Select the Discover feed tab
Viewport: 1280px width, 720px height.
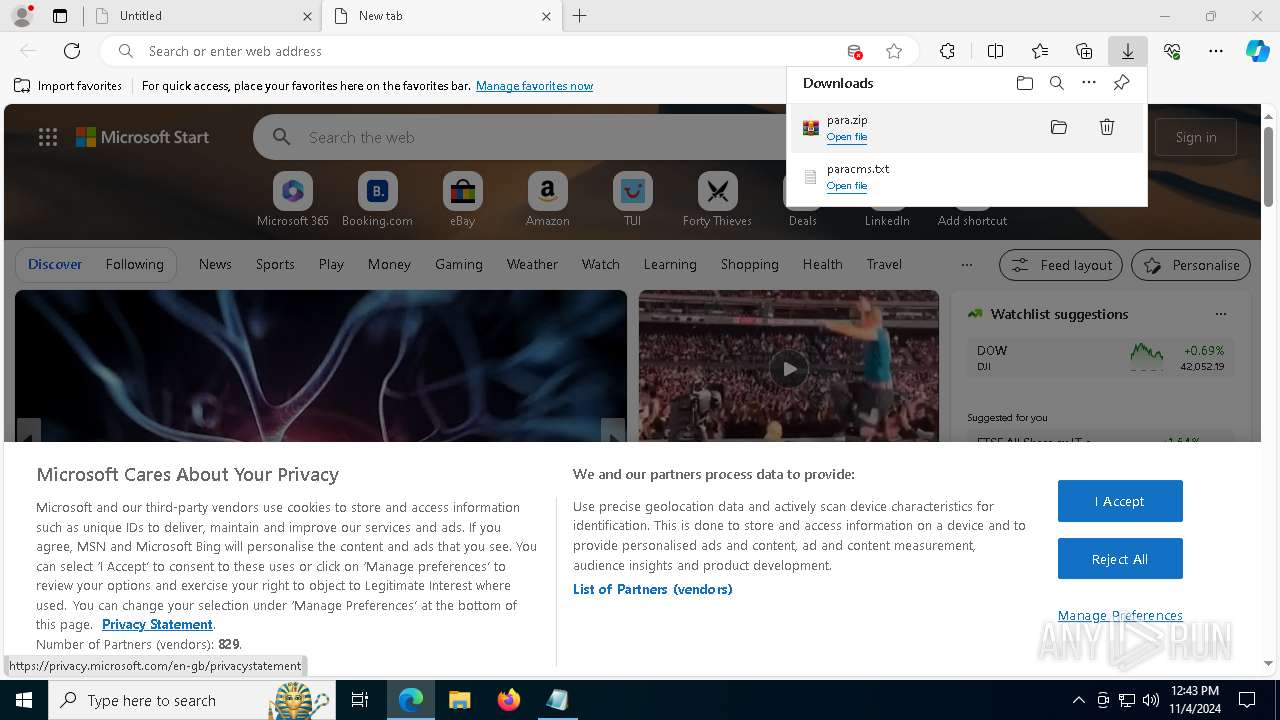click(55, 264)
